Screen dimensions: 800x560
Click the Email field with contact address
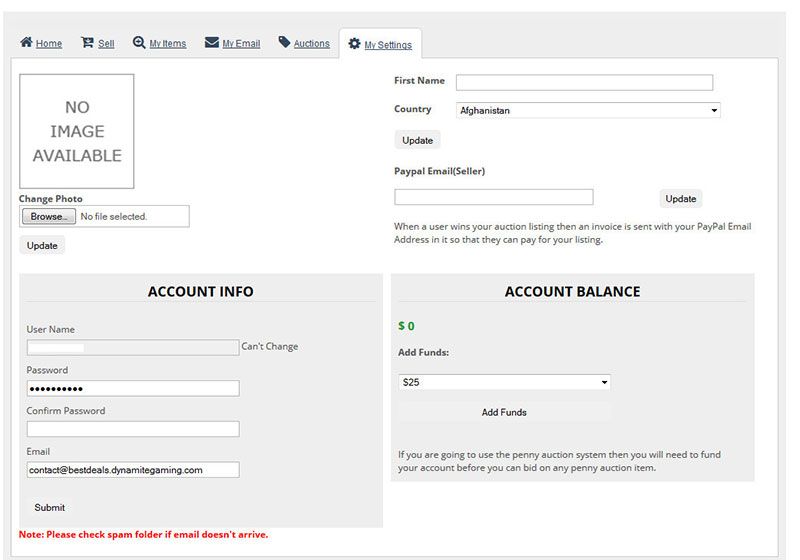pyautogui.click(x=133, y=470)
